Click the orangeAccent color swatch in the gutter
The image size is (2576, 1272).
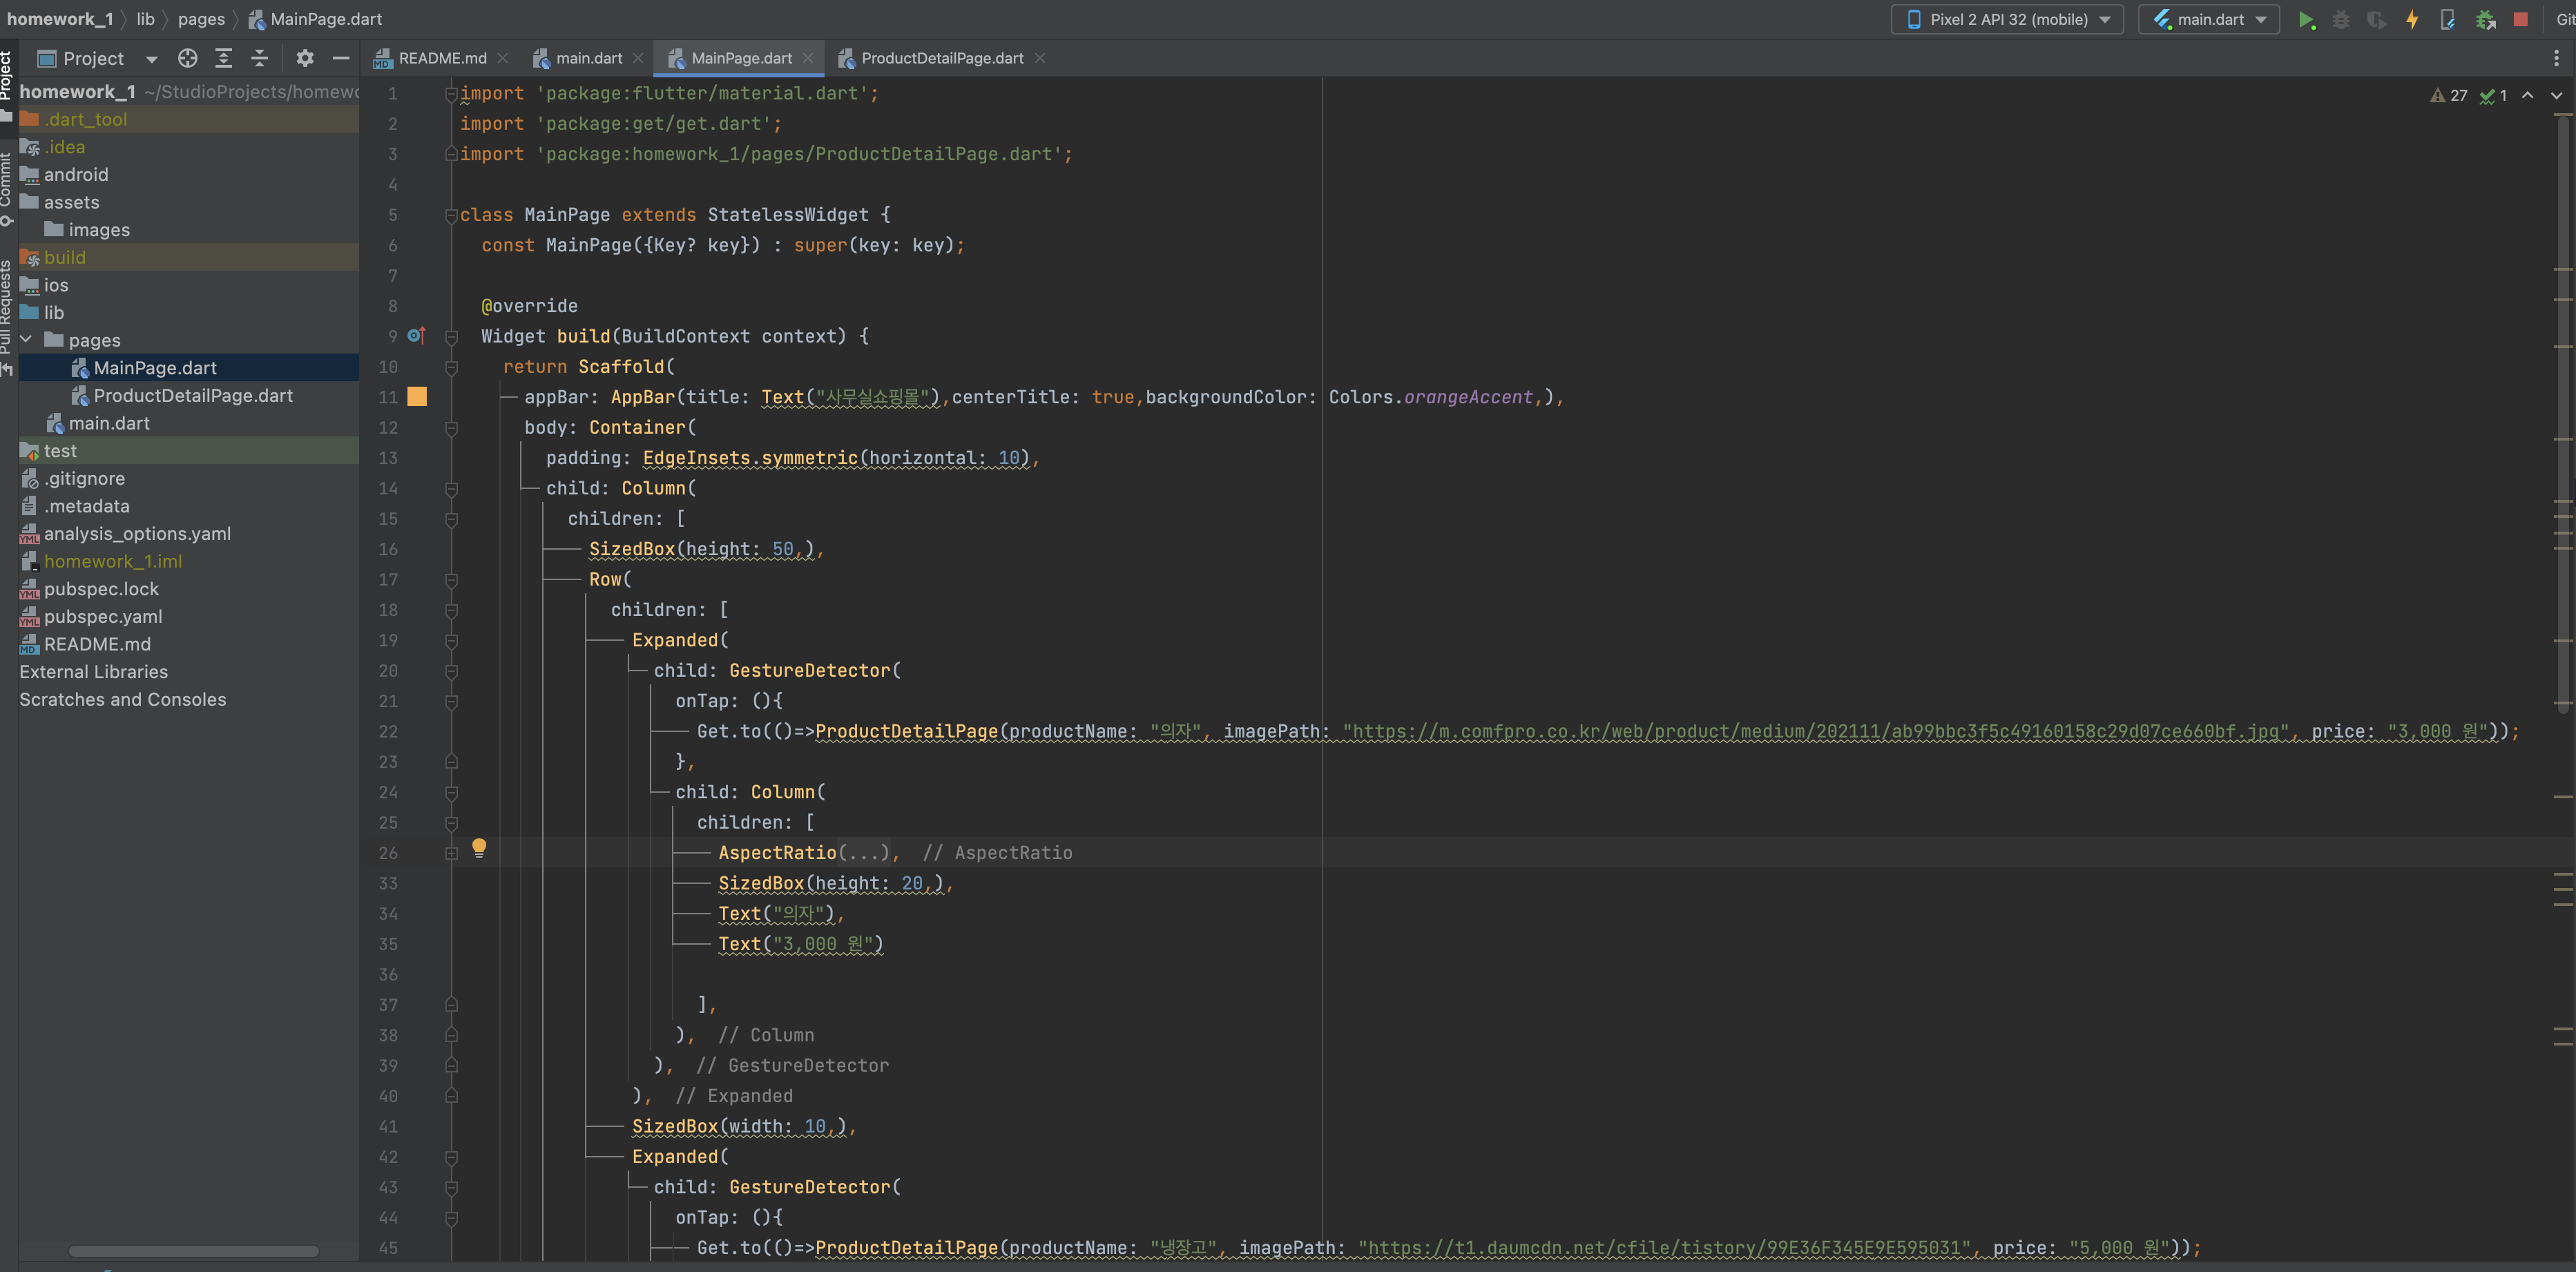417,397
